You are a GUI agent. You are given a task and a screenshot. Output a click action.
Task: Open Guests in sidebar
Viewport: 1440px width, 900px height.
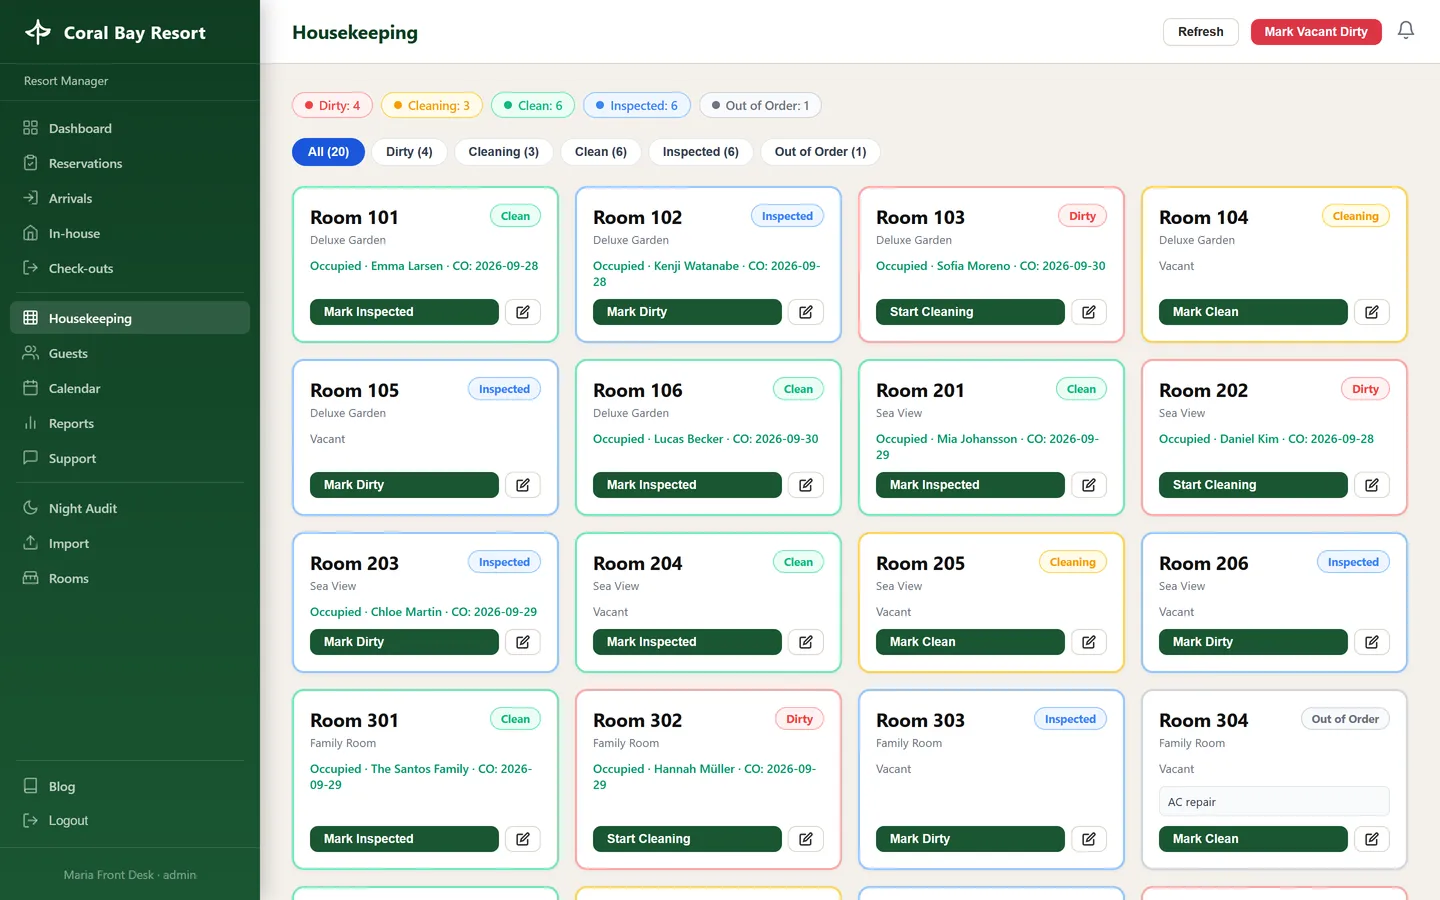[x=130, y=353]
